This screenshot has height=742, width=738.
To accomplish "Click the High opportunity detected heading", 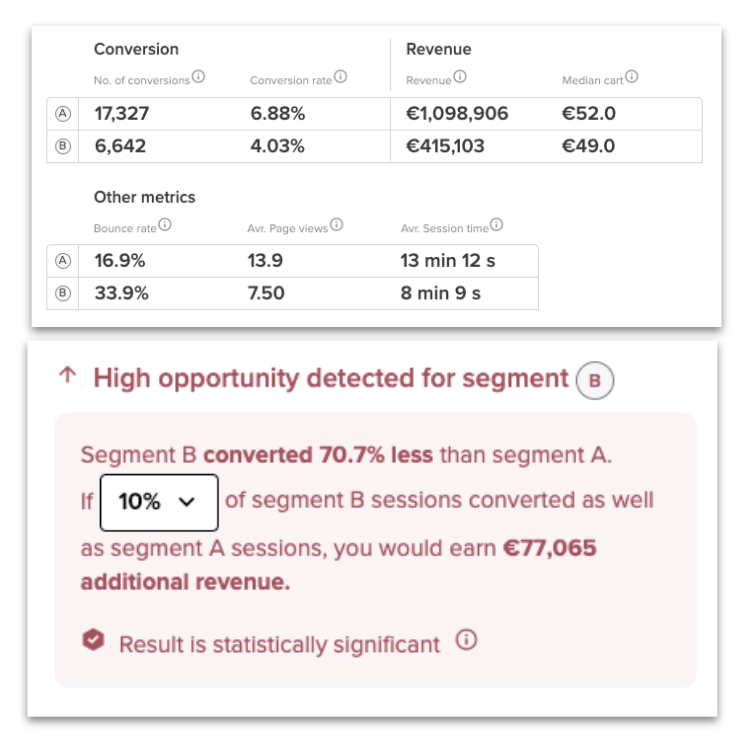I will pos(331,379).
